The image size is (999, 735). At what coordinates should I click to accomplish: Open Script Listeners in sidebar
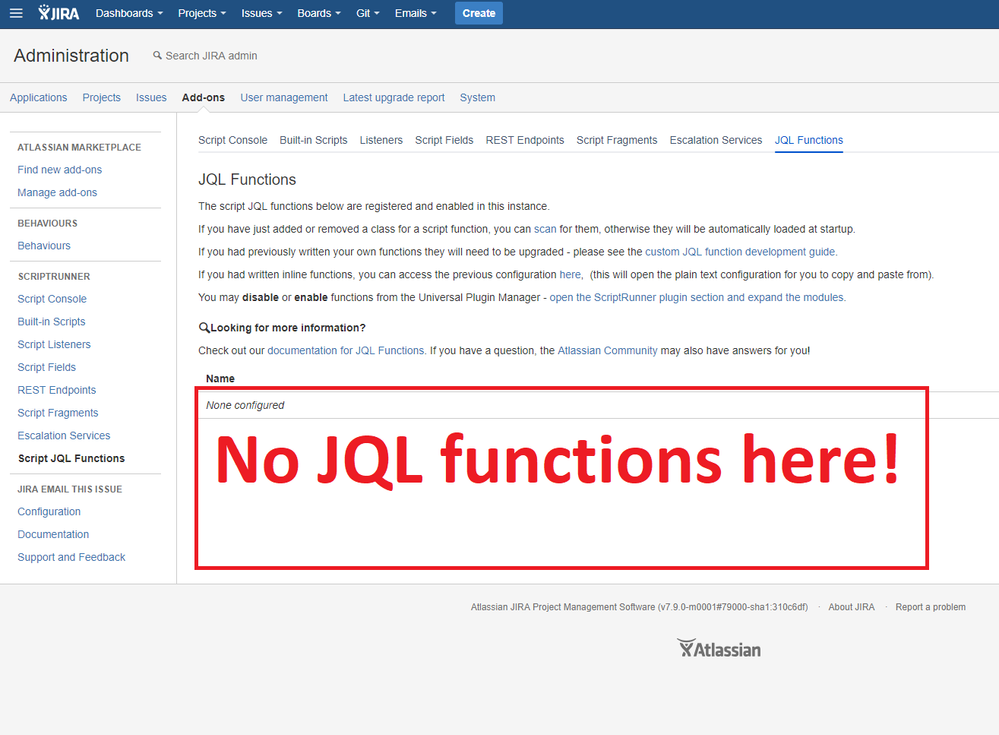coord(54,345)
